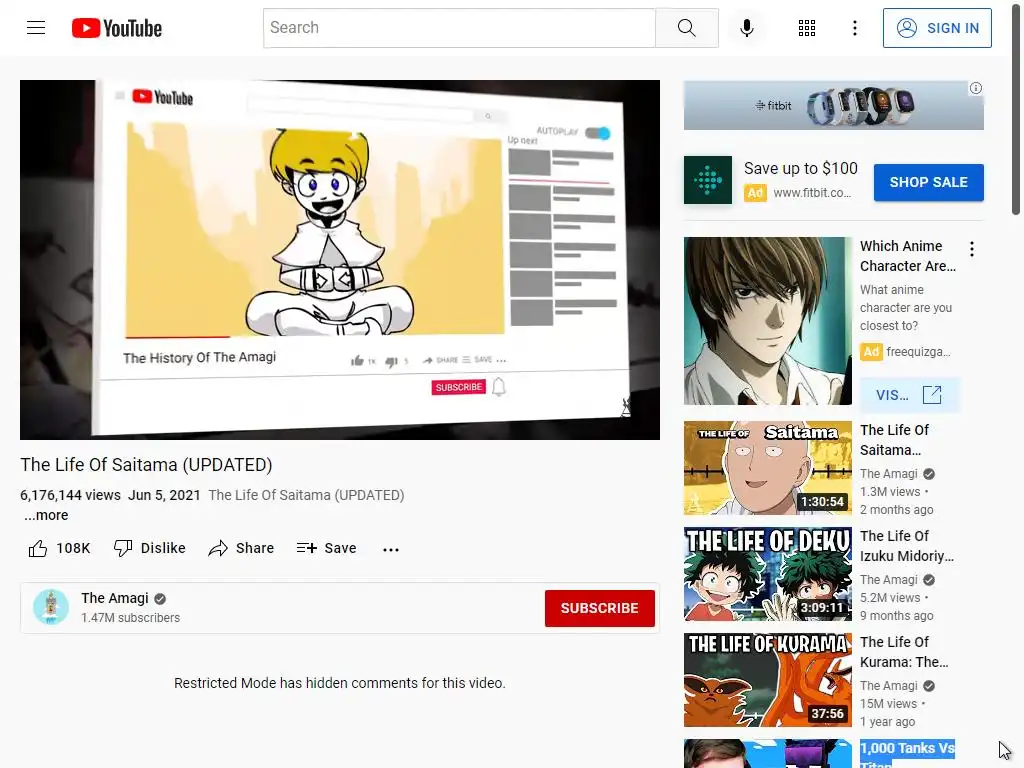Click Fitbit advertiser logo square
Image resolution: width=1024 pixels, height=768 pixels.
coord(708,180)
